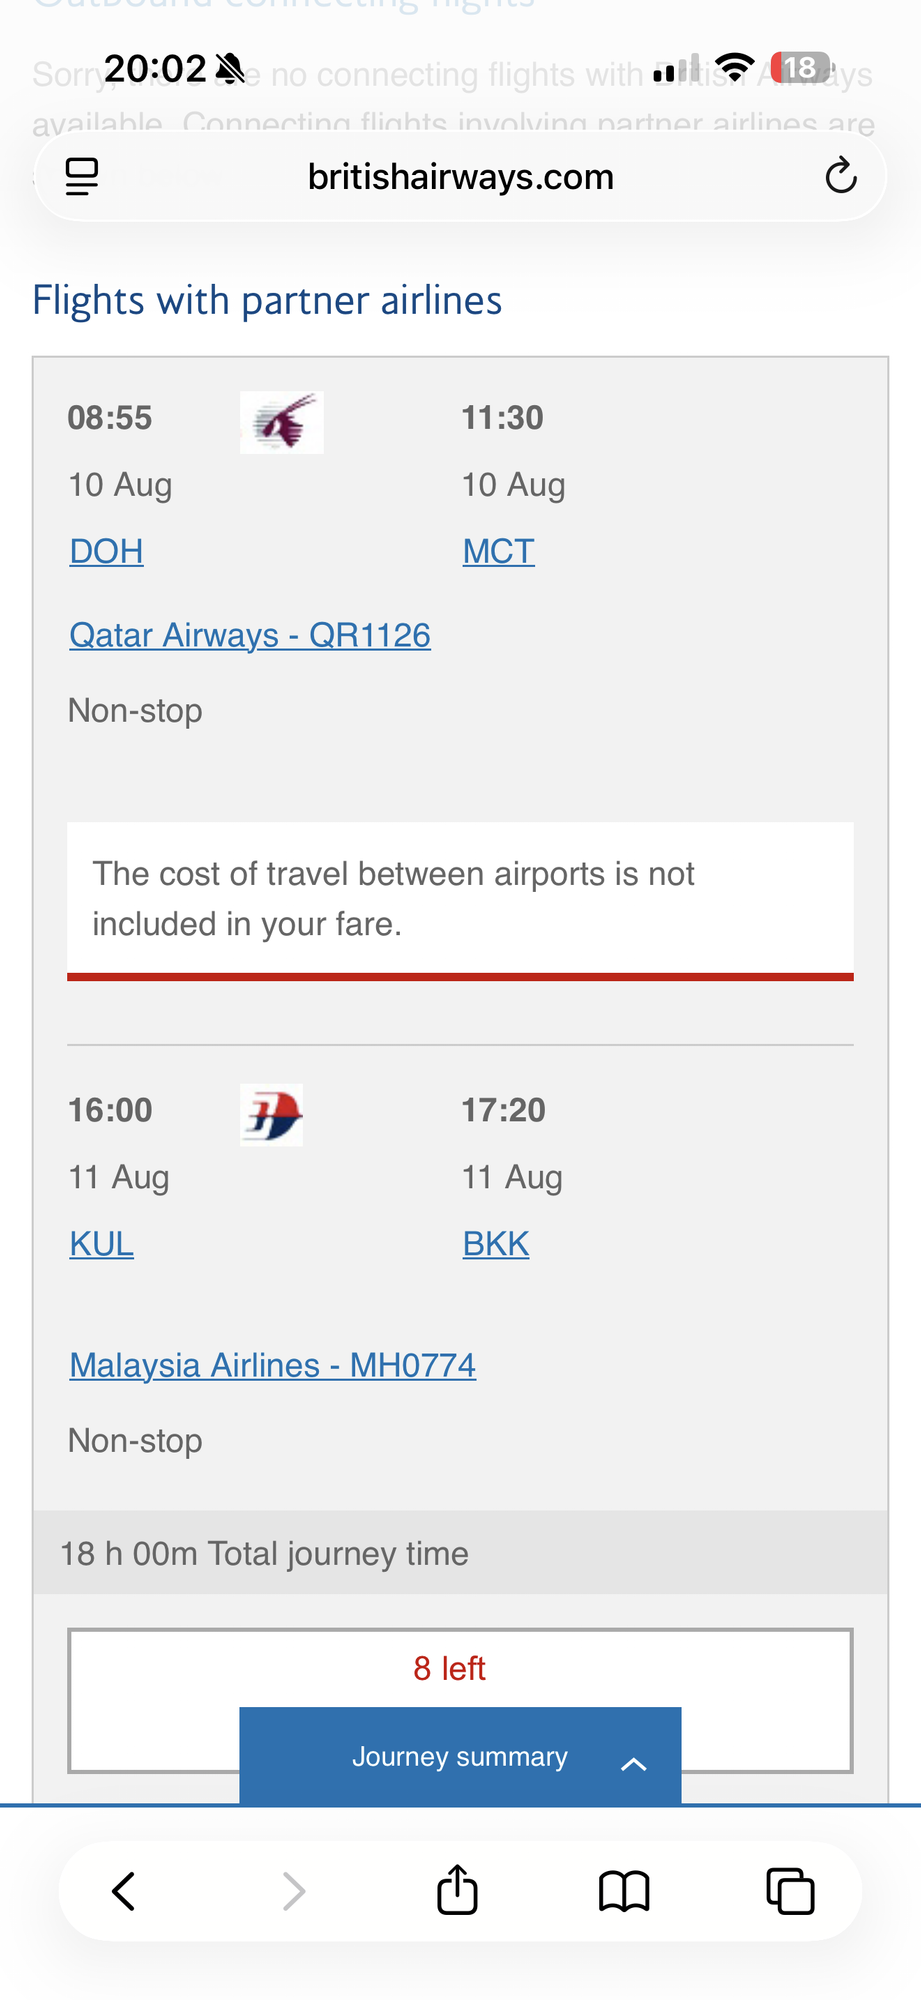Viewport: 921px width, 2000px height.
Task: Open the DOH airport link
Action: tap(106, 551)
